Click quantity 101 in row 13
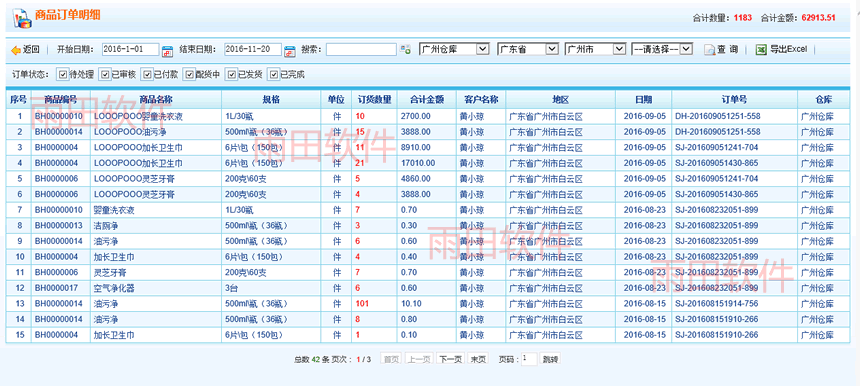Viewport: 860px width, 386px height. point(362,304)
